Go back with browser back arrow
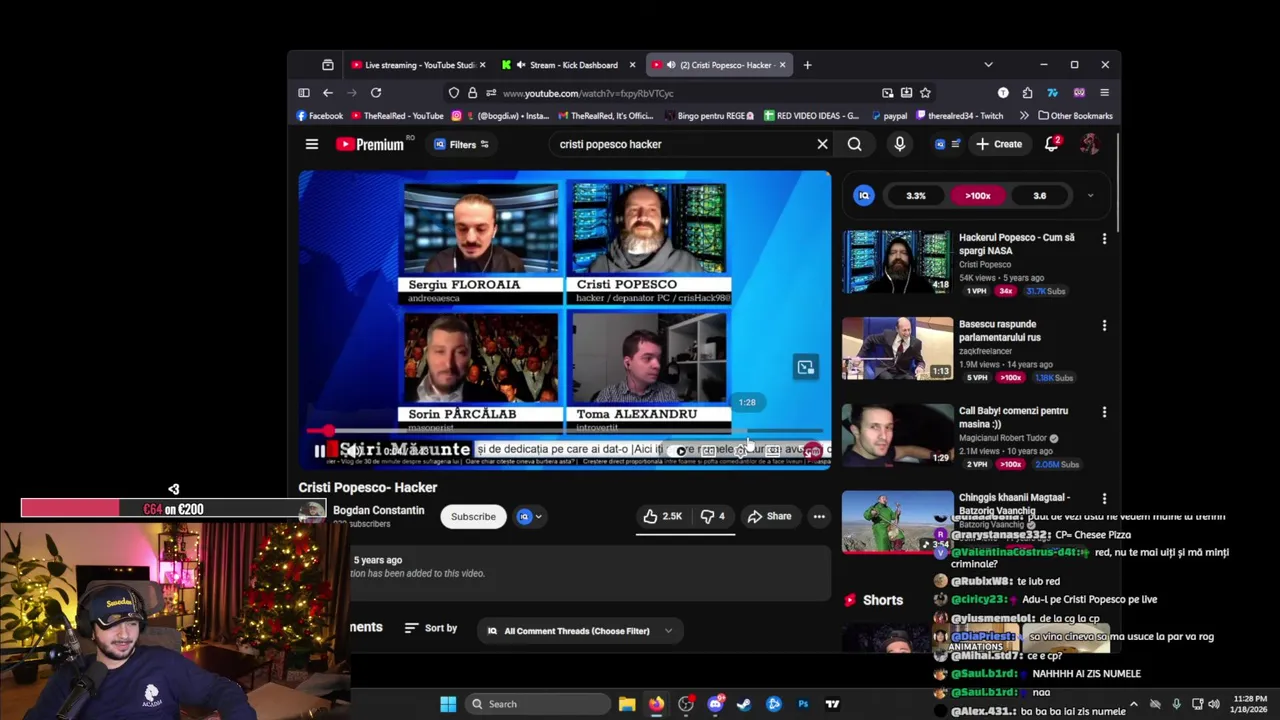 (x=327, y=93)
